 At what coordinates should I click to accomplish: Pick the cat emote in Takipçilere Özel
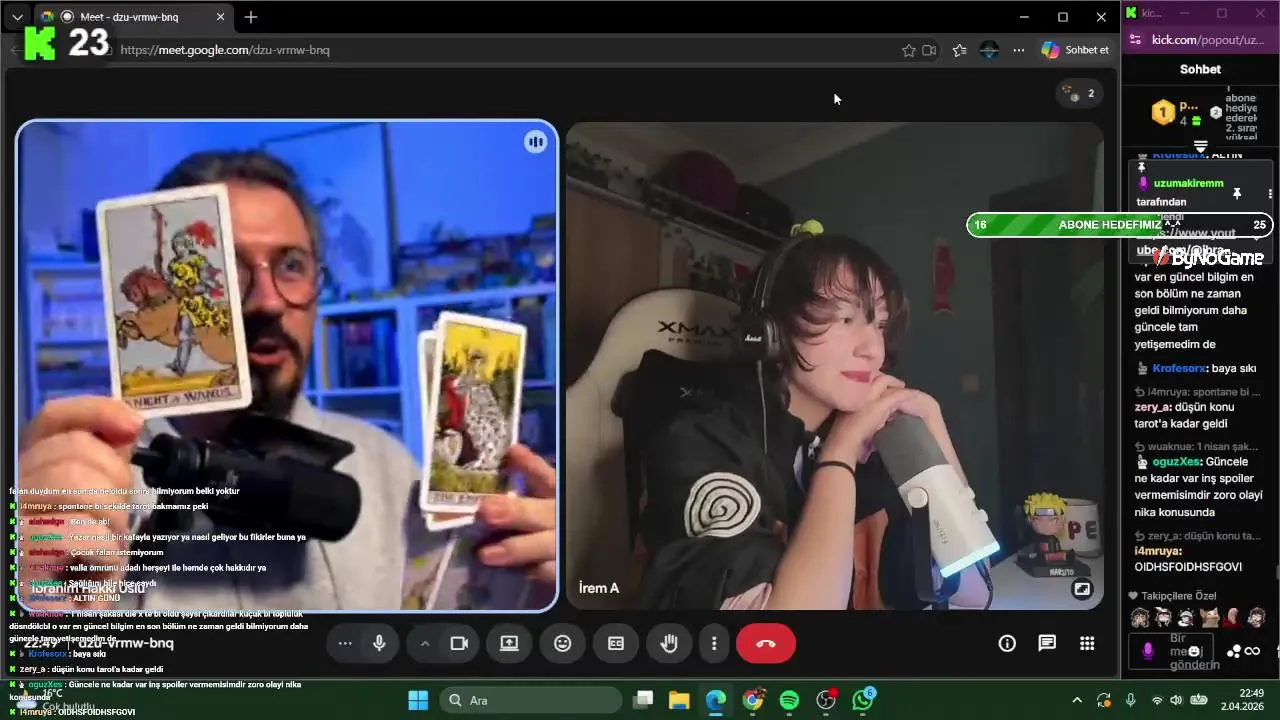point(1210,617)
